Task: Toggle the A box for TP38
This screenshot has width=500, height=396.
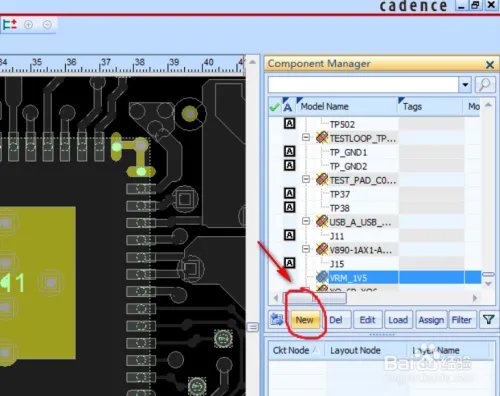Action: click(x=289, y=207)
